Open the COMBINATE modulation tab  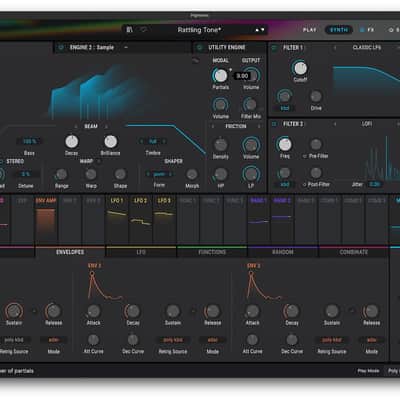click(x=354, y=252)
